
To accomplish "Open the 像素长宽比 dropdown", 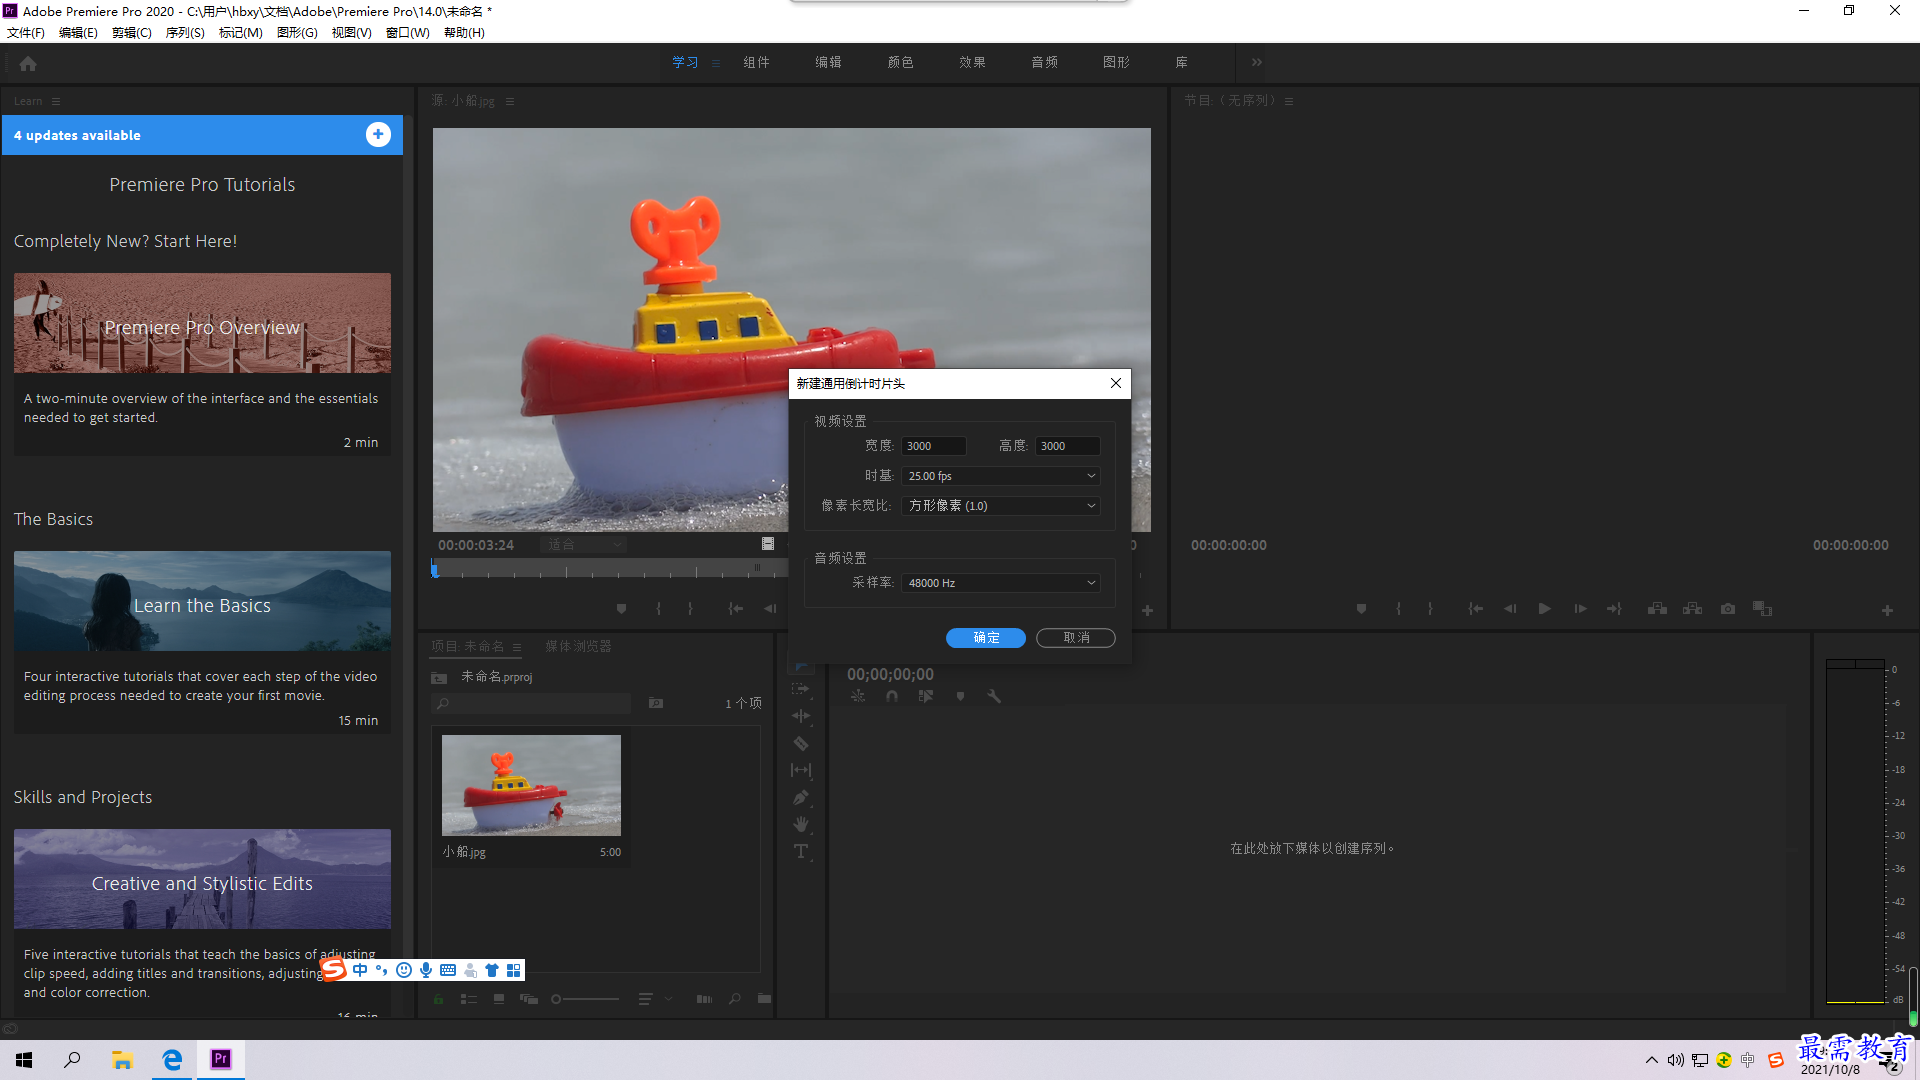I will coord(1001,506).
